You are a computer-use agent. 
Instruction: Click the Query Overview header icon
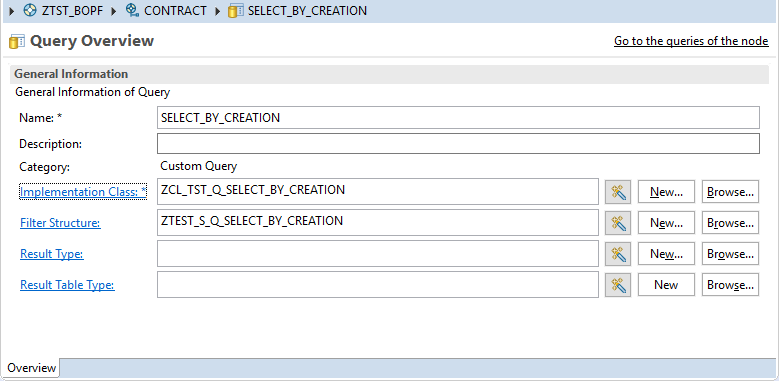(x=17, y=41)
